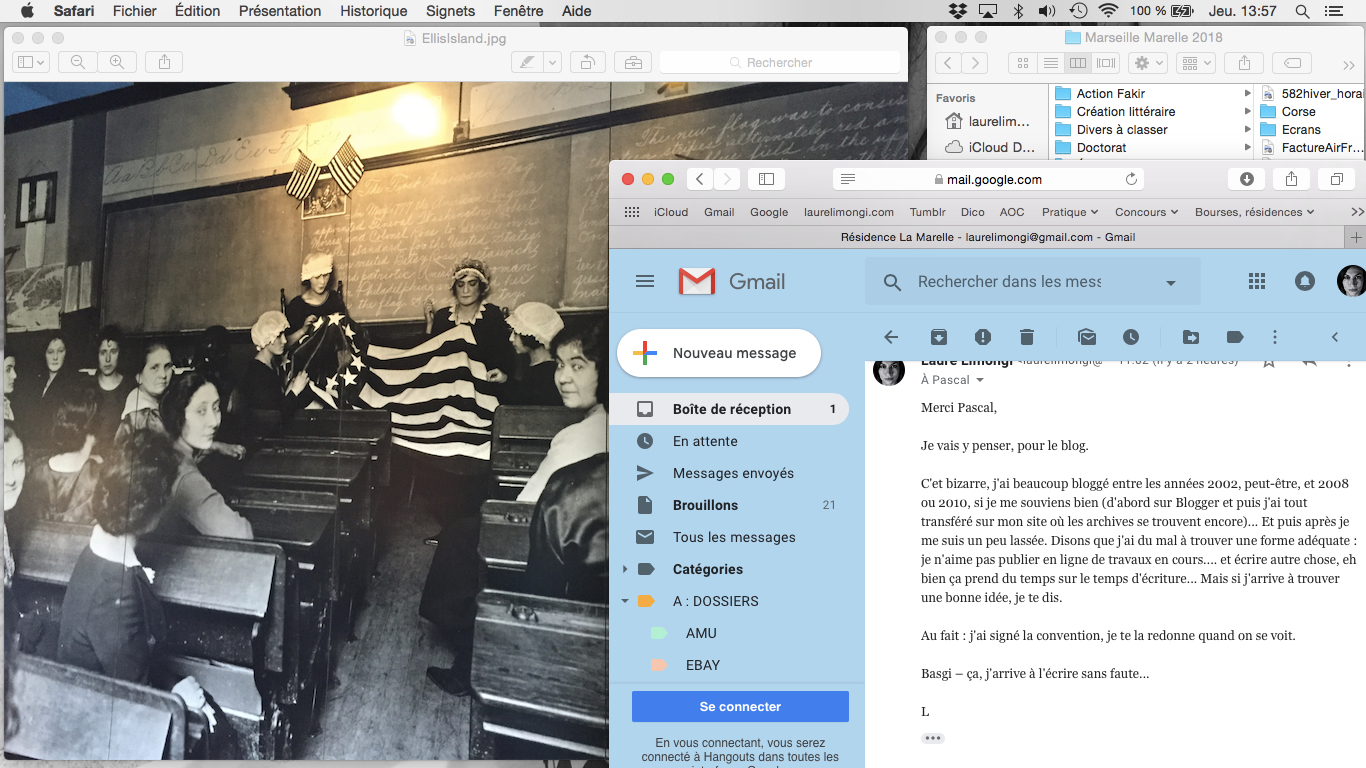Open the Historique menu
Screen dimensions: 1366x768
373,11
